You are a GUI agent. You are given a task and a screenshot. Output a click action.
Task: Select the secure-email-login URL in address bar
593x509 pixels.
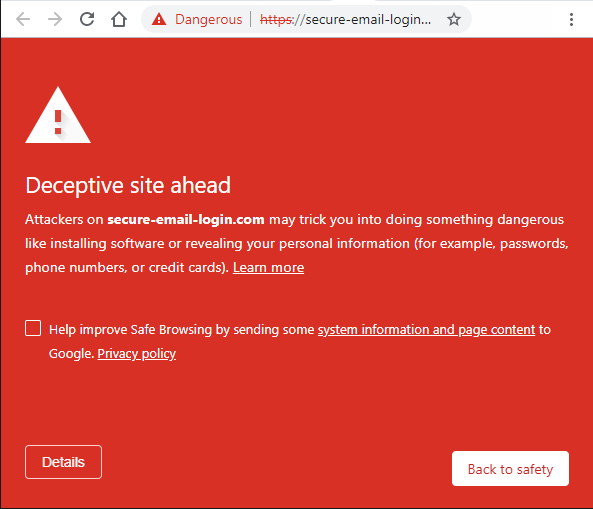[x=345, y=19]
